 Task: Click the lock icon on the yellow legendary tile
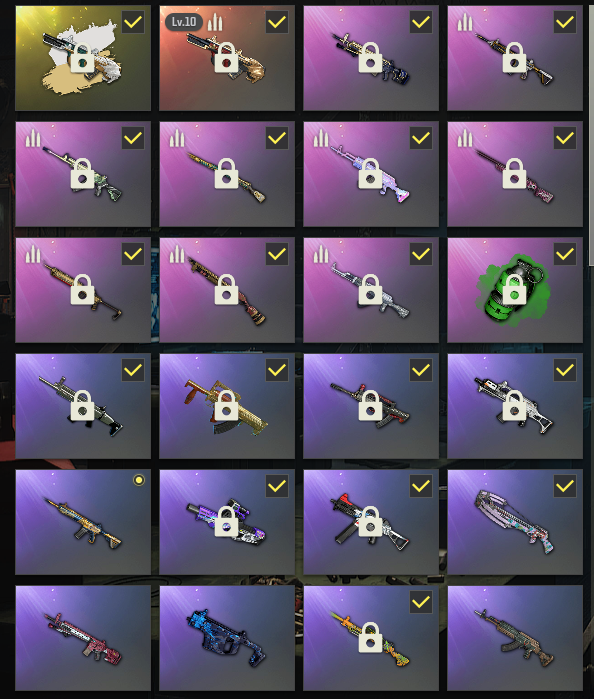82,58
